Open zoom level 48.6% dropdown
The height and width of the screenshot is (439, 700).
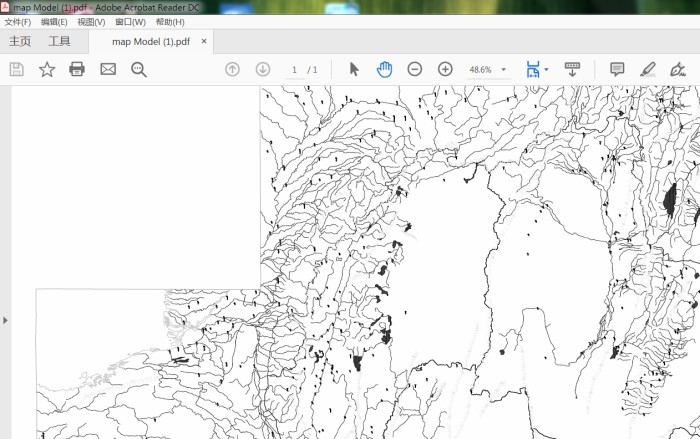pos(504,70)
